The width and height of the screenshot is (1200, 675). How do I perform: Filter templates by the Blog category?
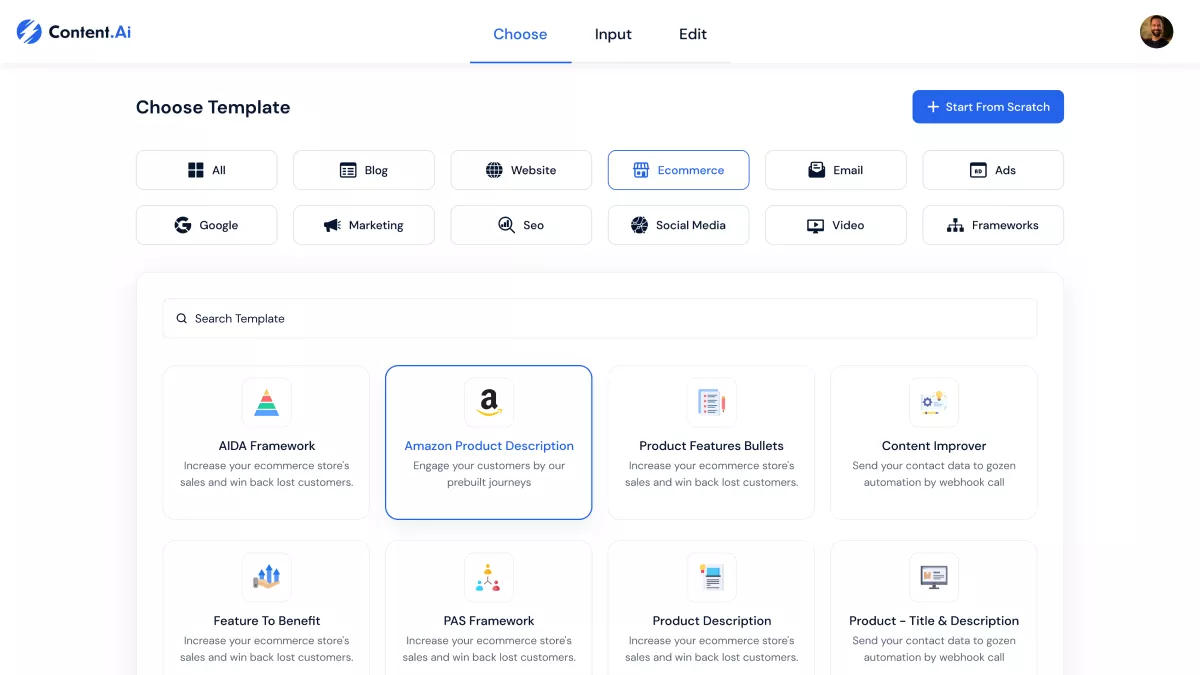[x=364, y=170]
